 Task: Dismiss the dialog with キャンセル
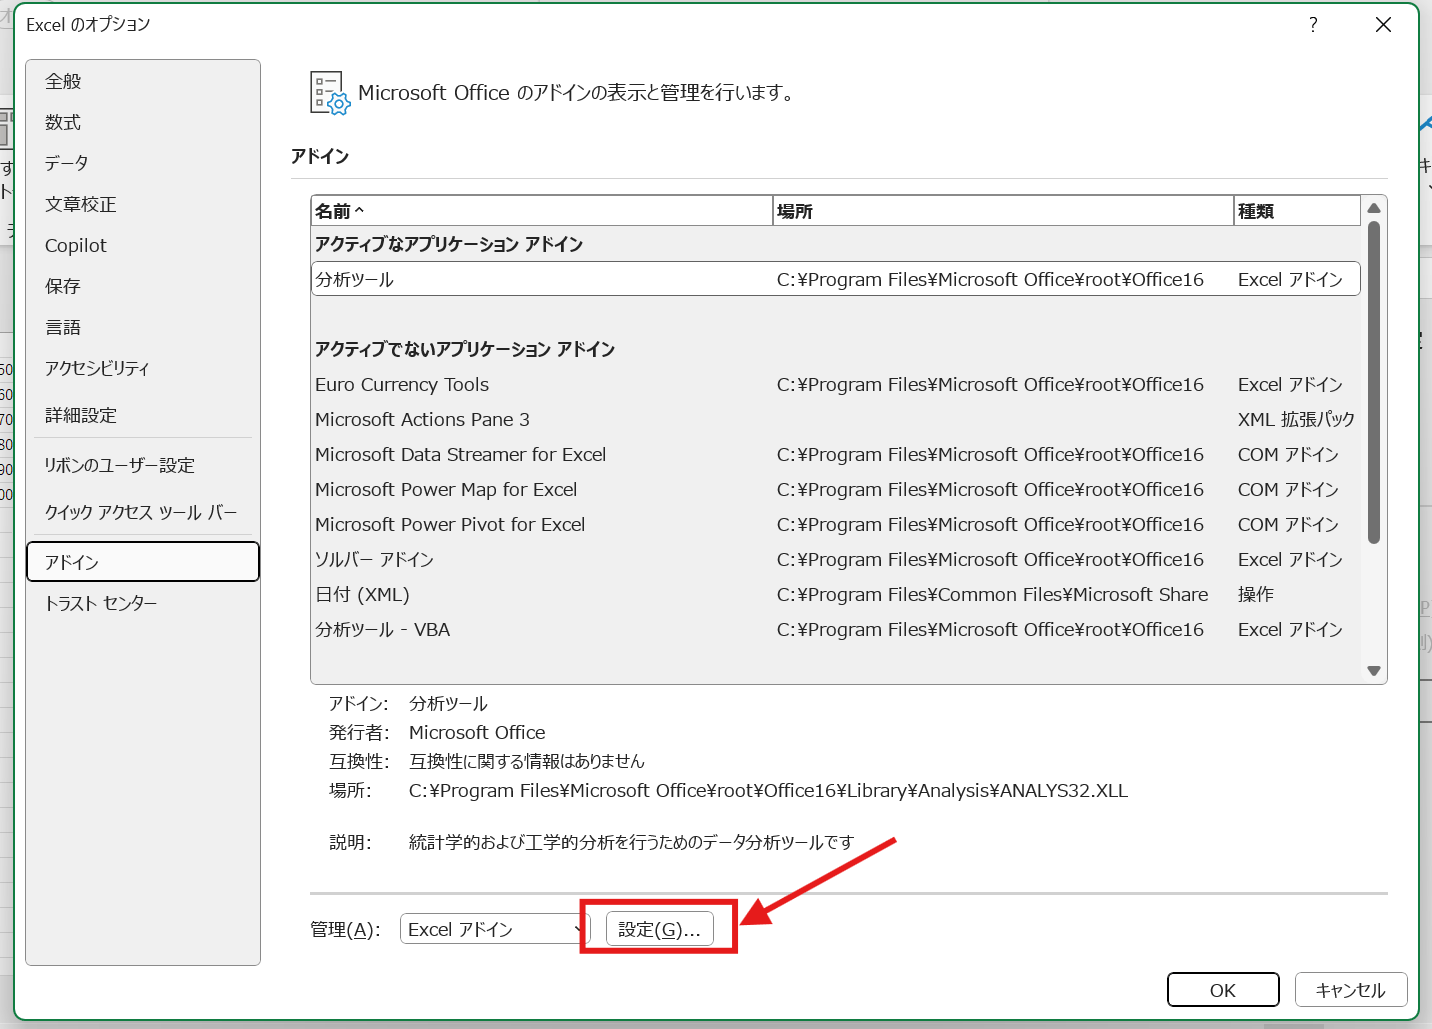(1350, 989)
